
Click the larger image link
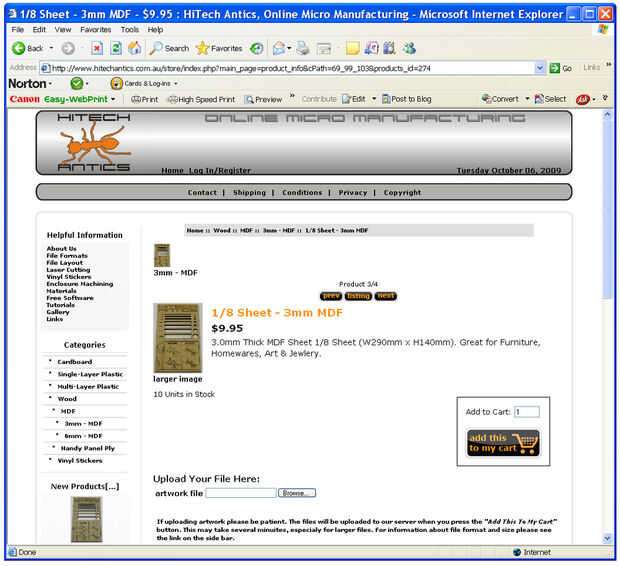point(178,379)
